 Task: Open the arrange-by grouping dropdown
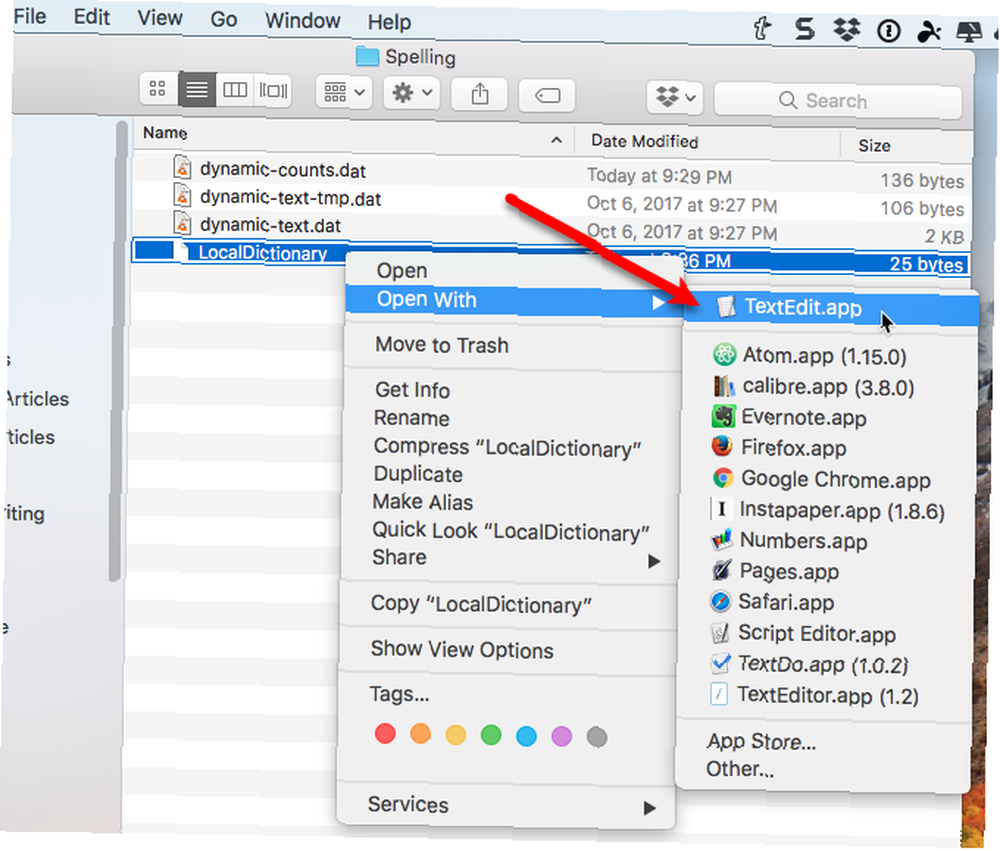coord(344,92)
